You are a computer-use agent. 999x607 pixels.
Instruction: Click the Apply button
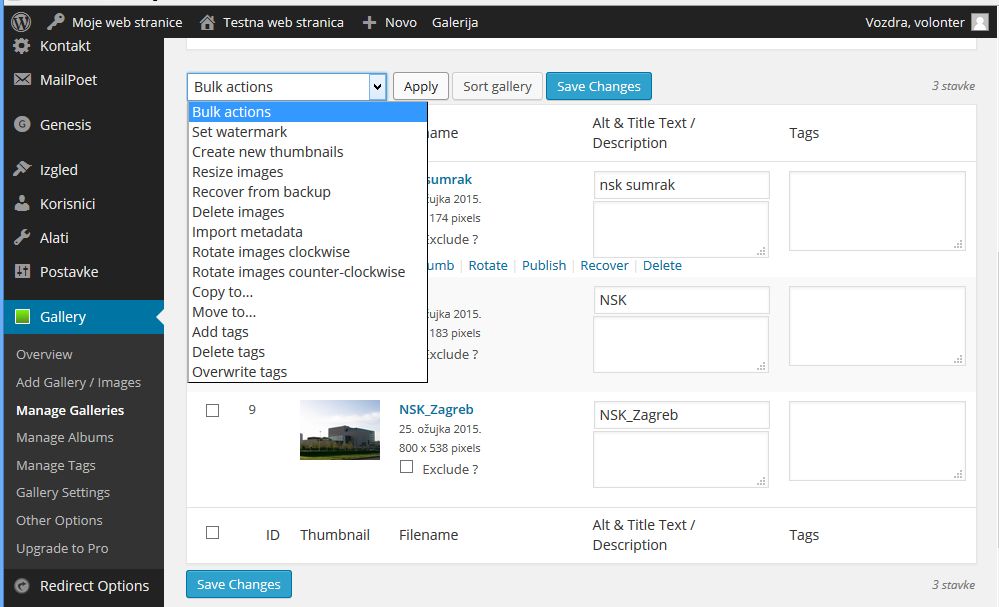coord(420,87)
